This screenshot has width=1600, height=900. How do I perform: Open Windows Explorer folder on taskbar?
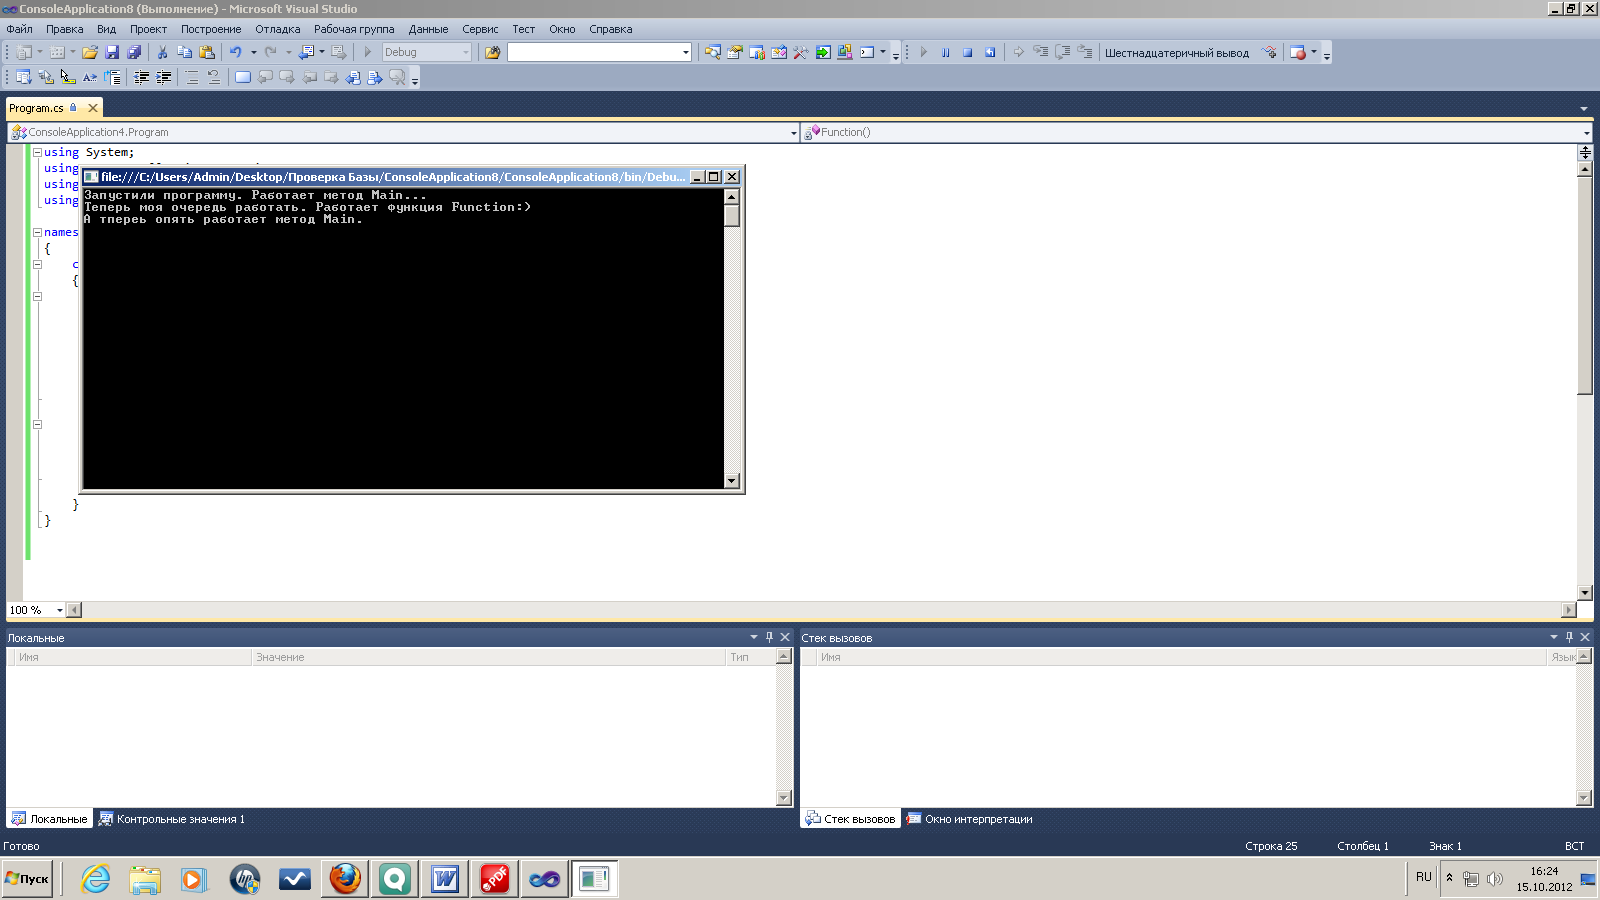click(145, 879)
